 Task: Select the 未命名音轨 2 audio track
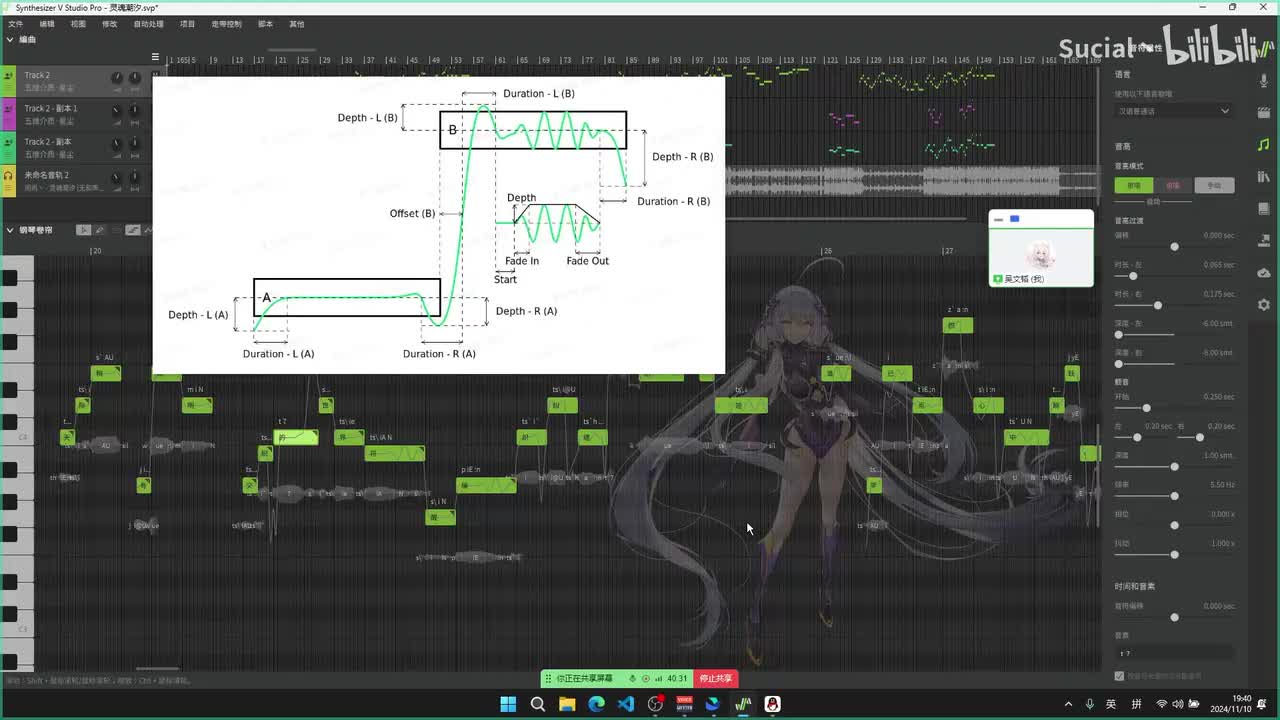tap(47, 175)
